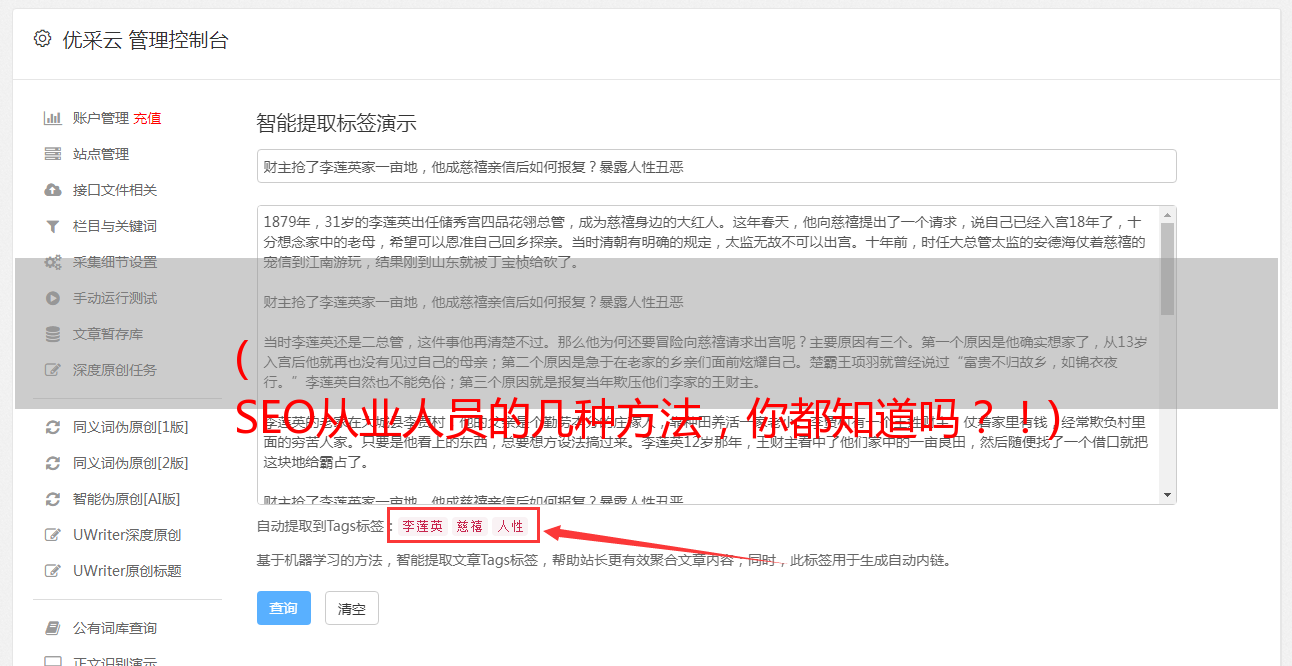The image size is (1292, 666).
Task: Select 站点管理 in the sidebar
Action: click(101, 154)
